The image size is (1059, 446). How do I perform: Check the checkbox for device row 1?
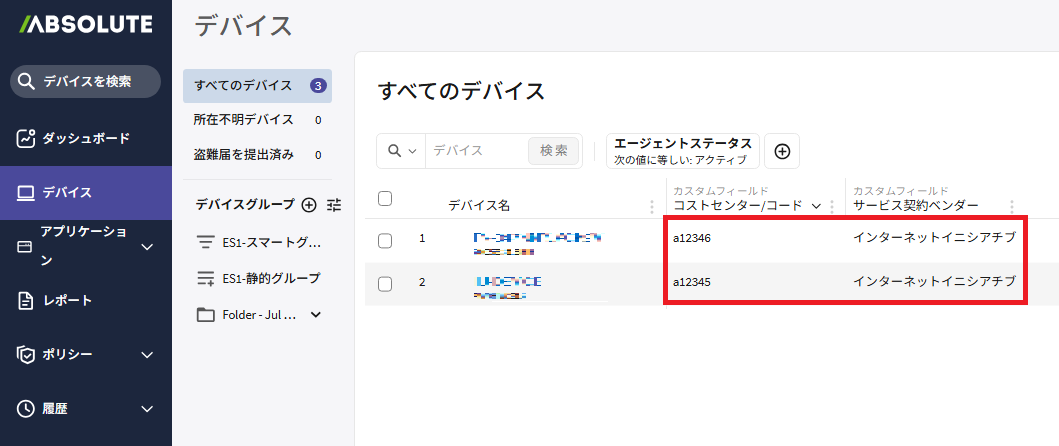385,240
